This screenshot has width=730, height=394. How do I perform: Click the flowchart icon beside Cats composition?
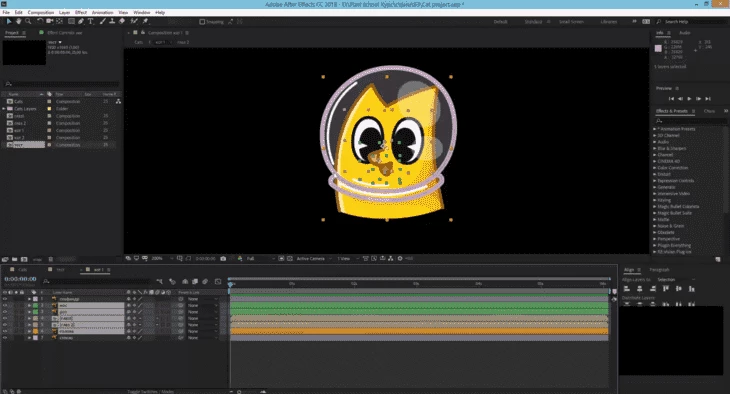[x=118, y=102]
